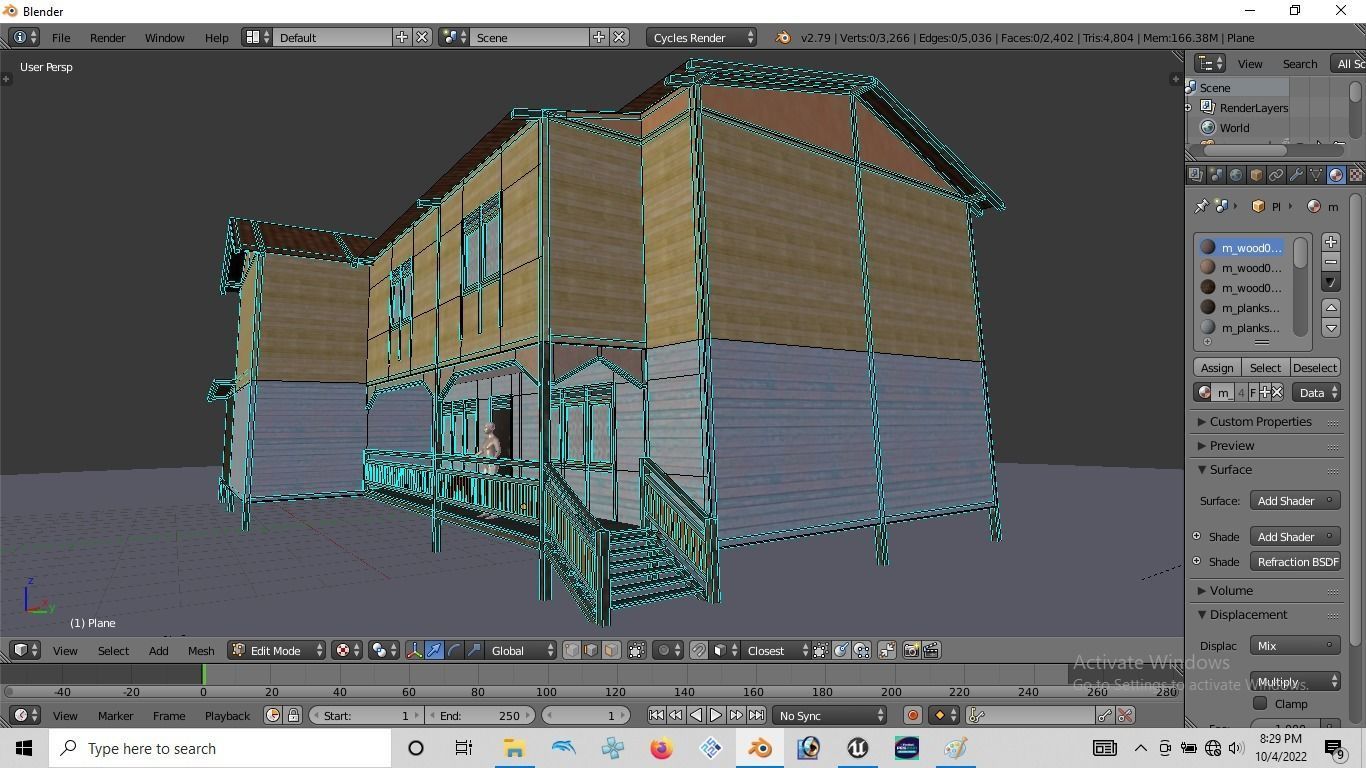Image resolution: width=1366 pixels, height=768 pixels.
Task: Pin the properties context with pin icon
Action: click(x=1201, y=206)
